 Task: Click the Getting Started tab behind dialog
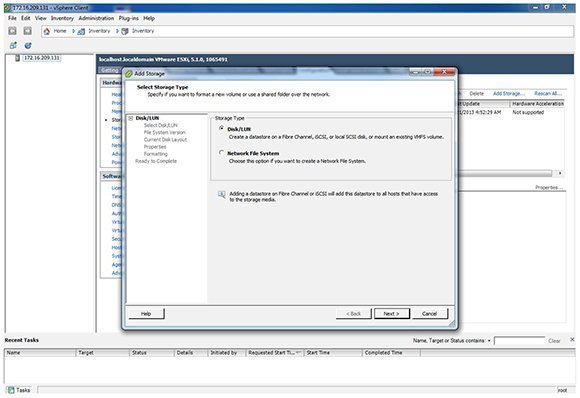coord(109,70)
